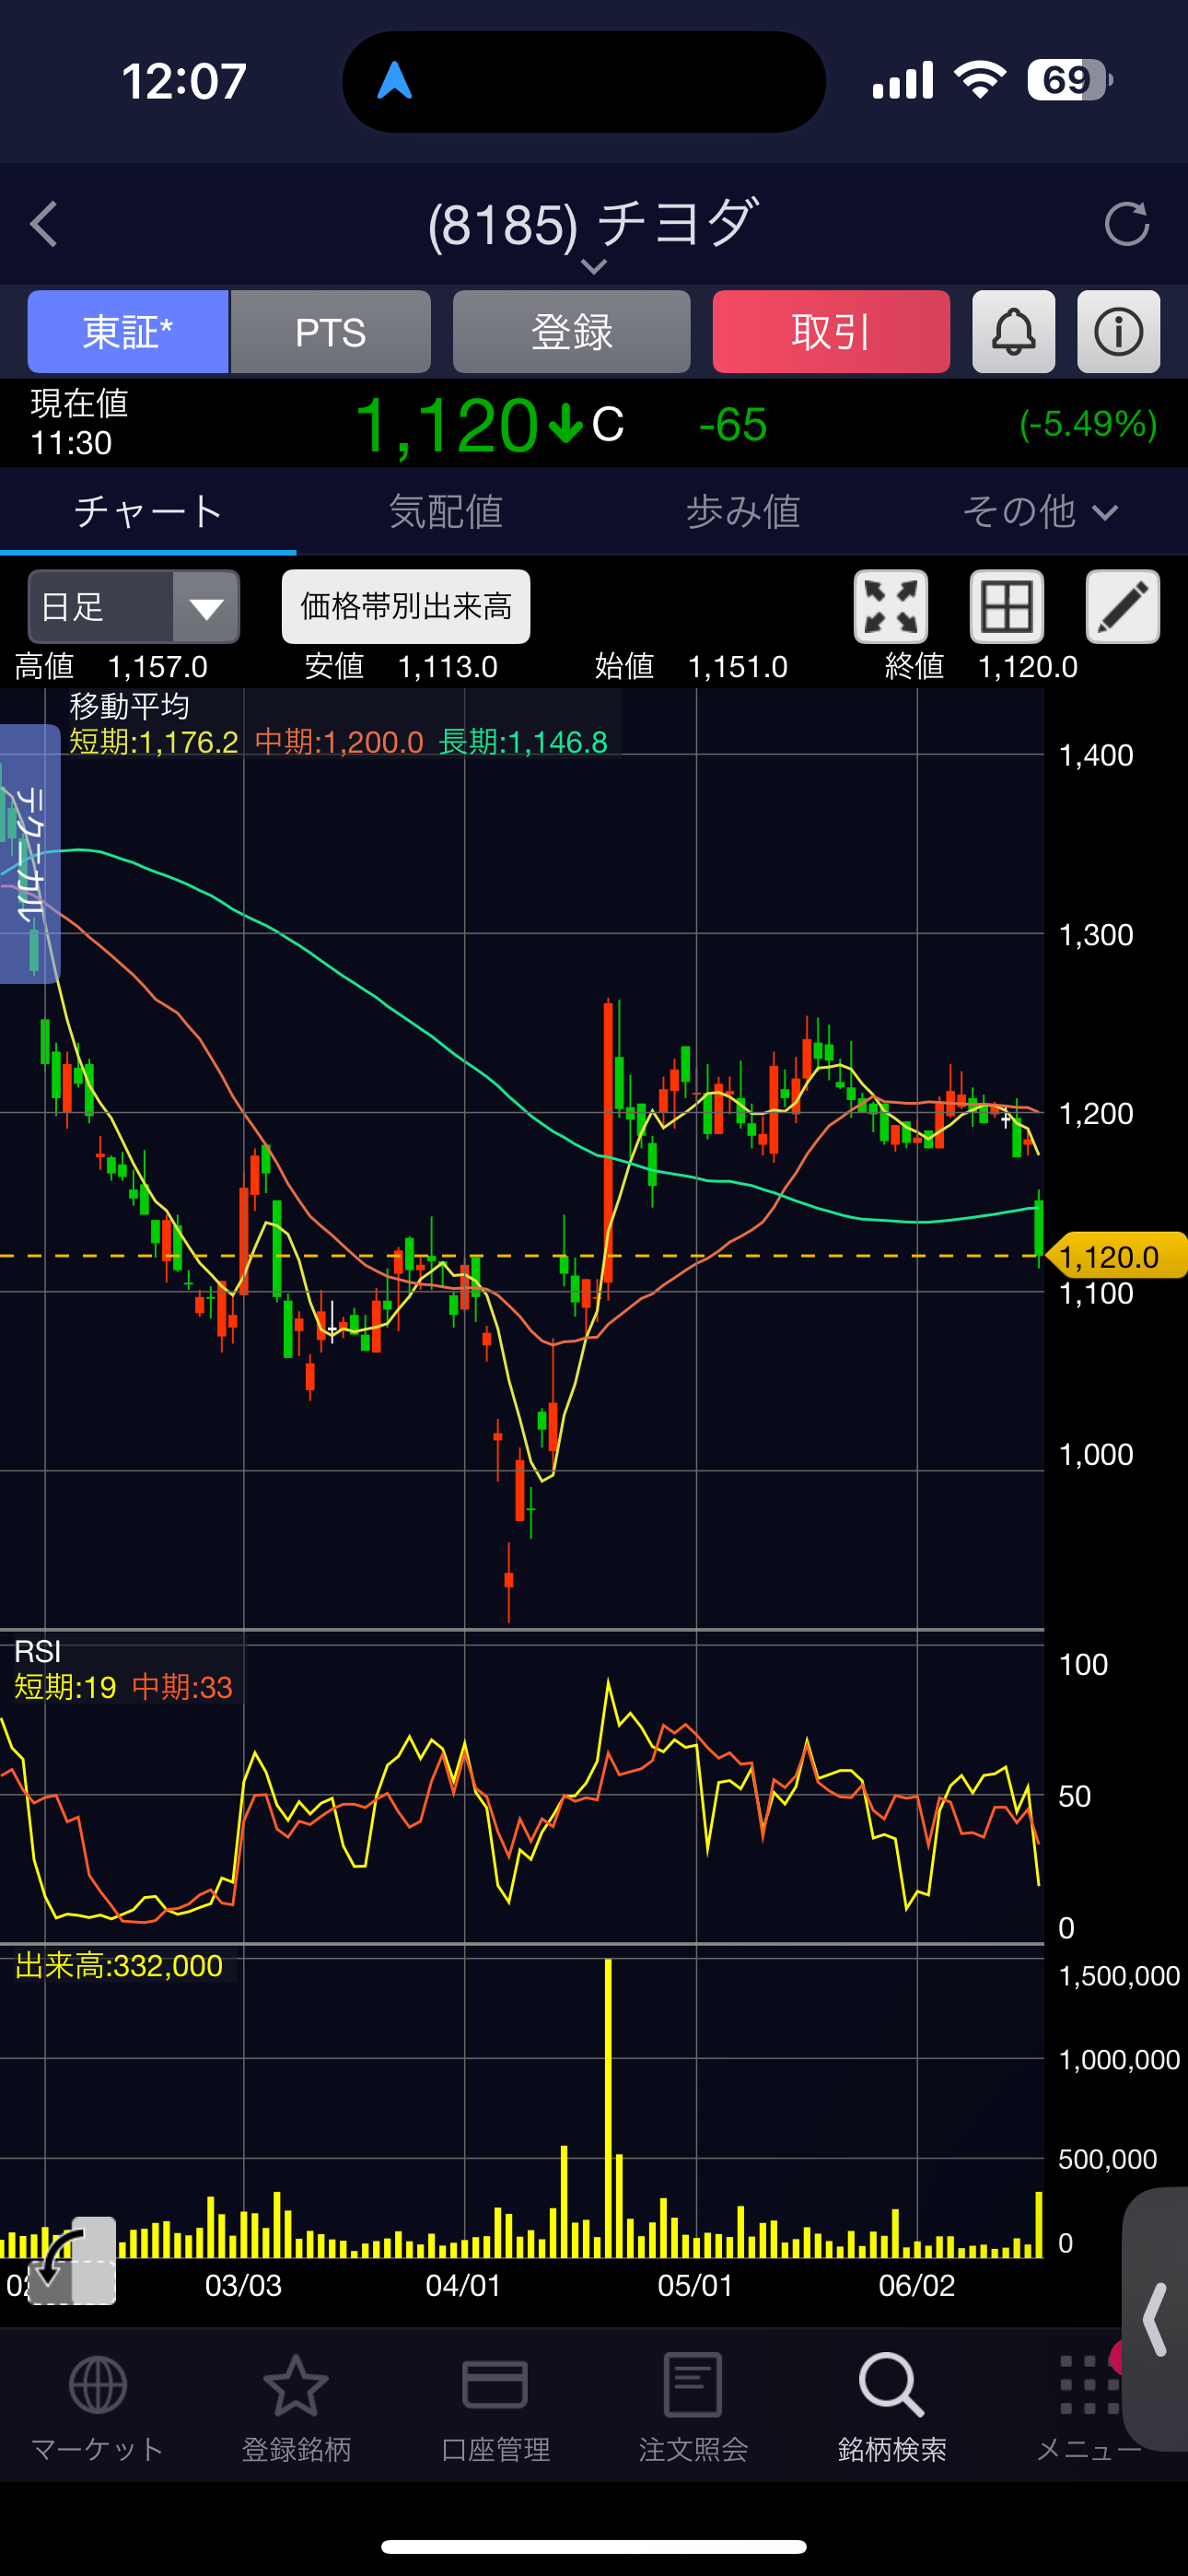Tap the location arrow in status bar
The height and width of the screenshot is (2576, 1188).
pyautogui.click(x=395, y=81)
